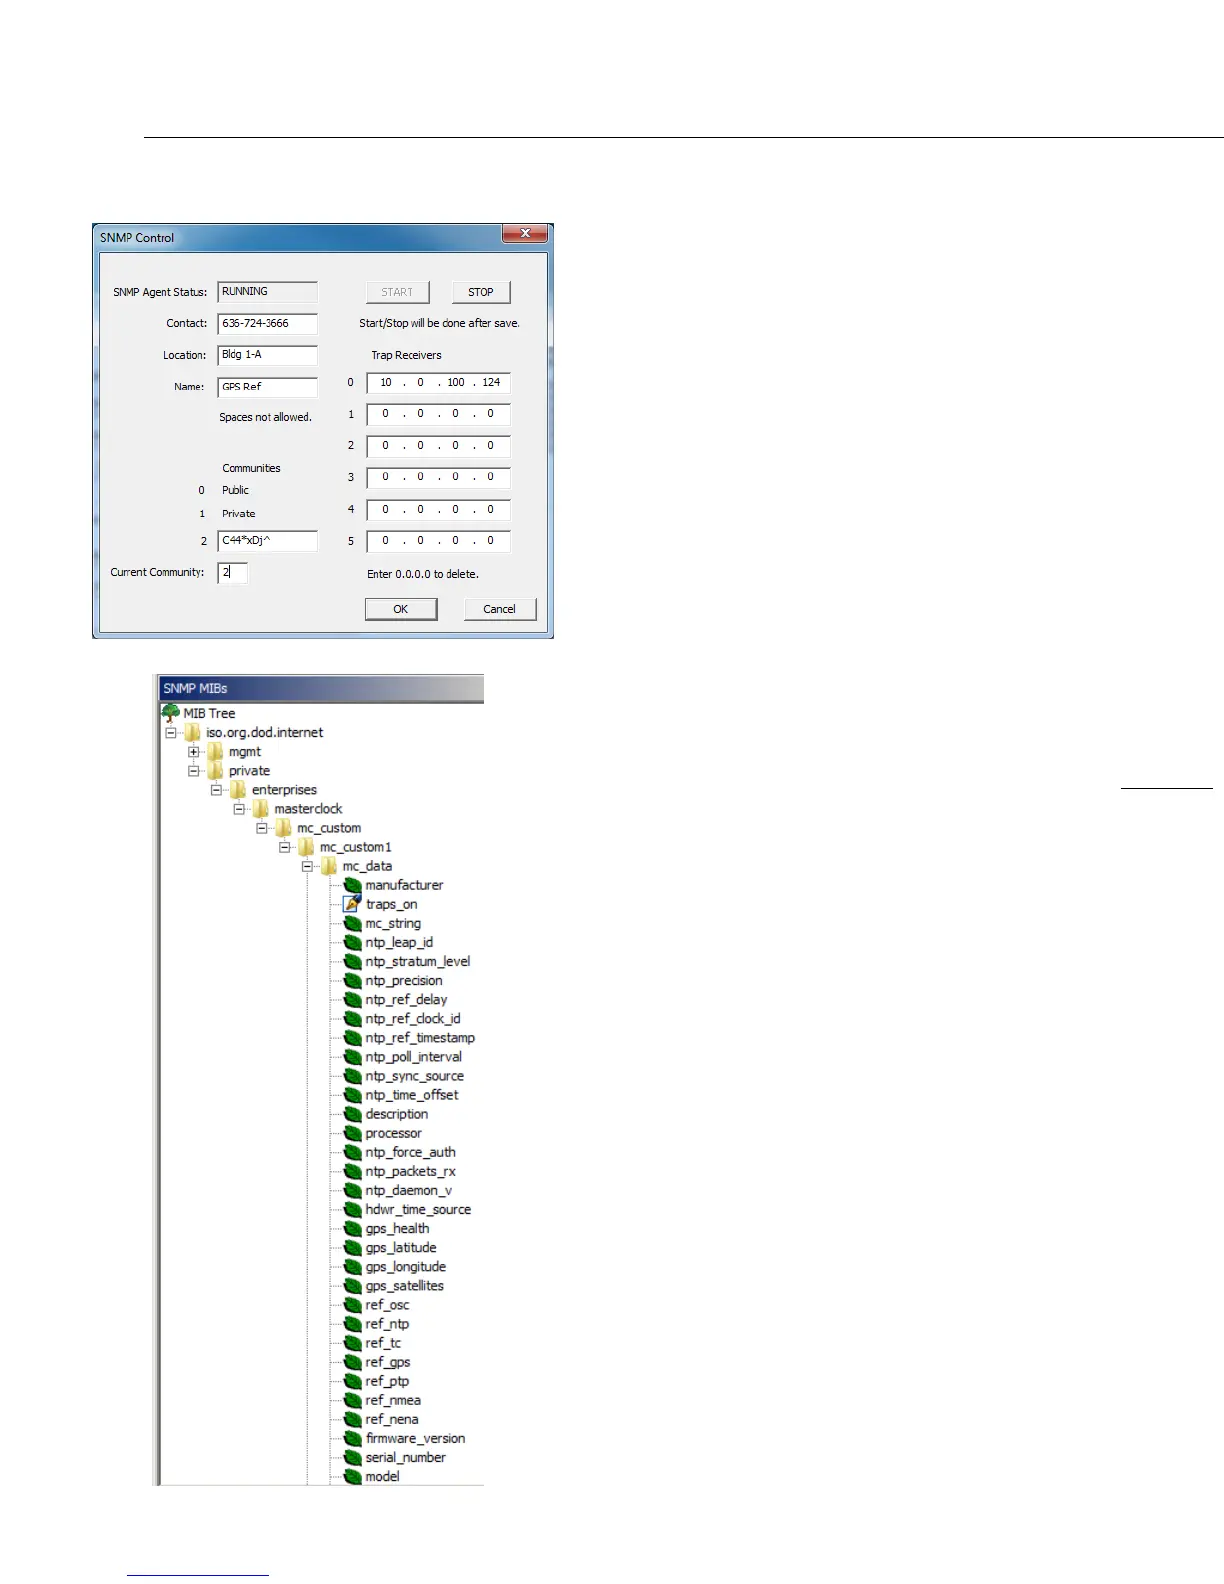
Task: Click the mgmt folder icon
Action: pyautogui.click(x=215, y=751)
